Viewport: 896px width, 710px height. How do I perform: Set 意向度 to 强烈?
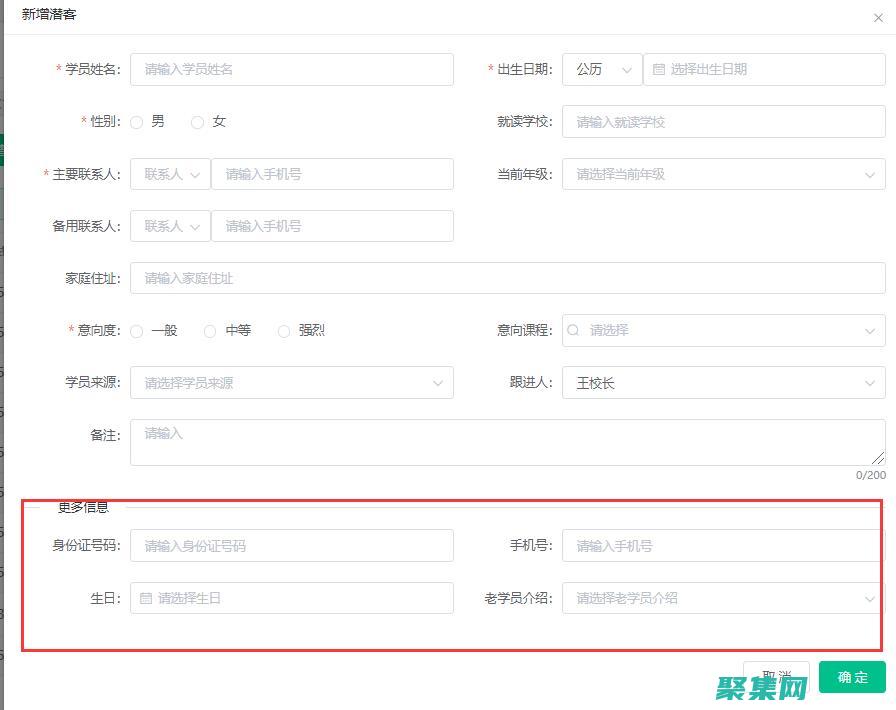click(284, 330)
